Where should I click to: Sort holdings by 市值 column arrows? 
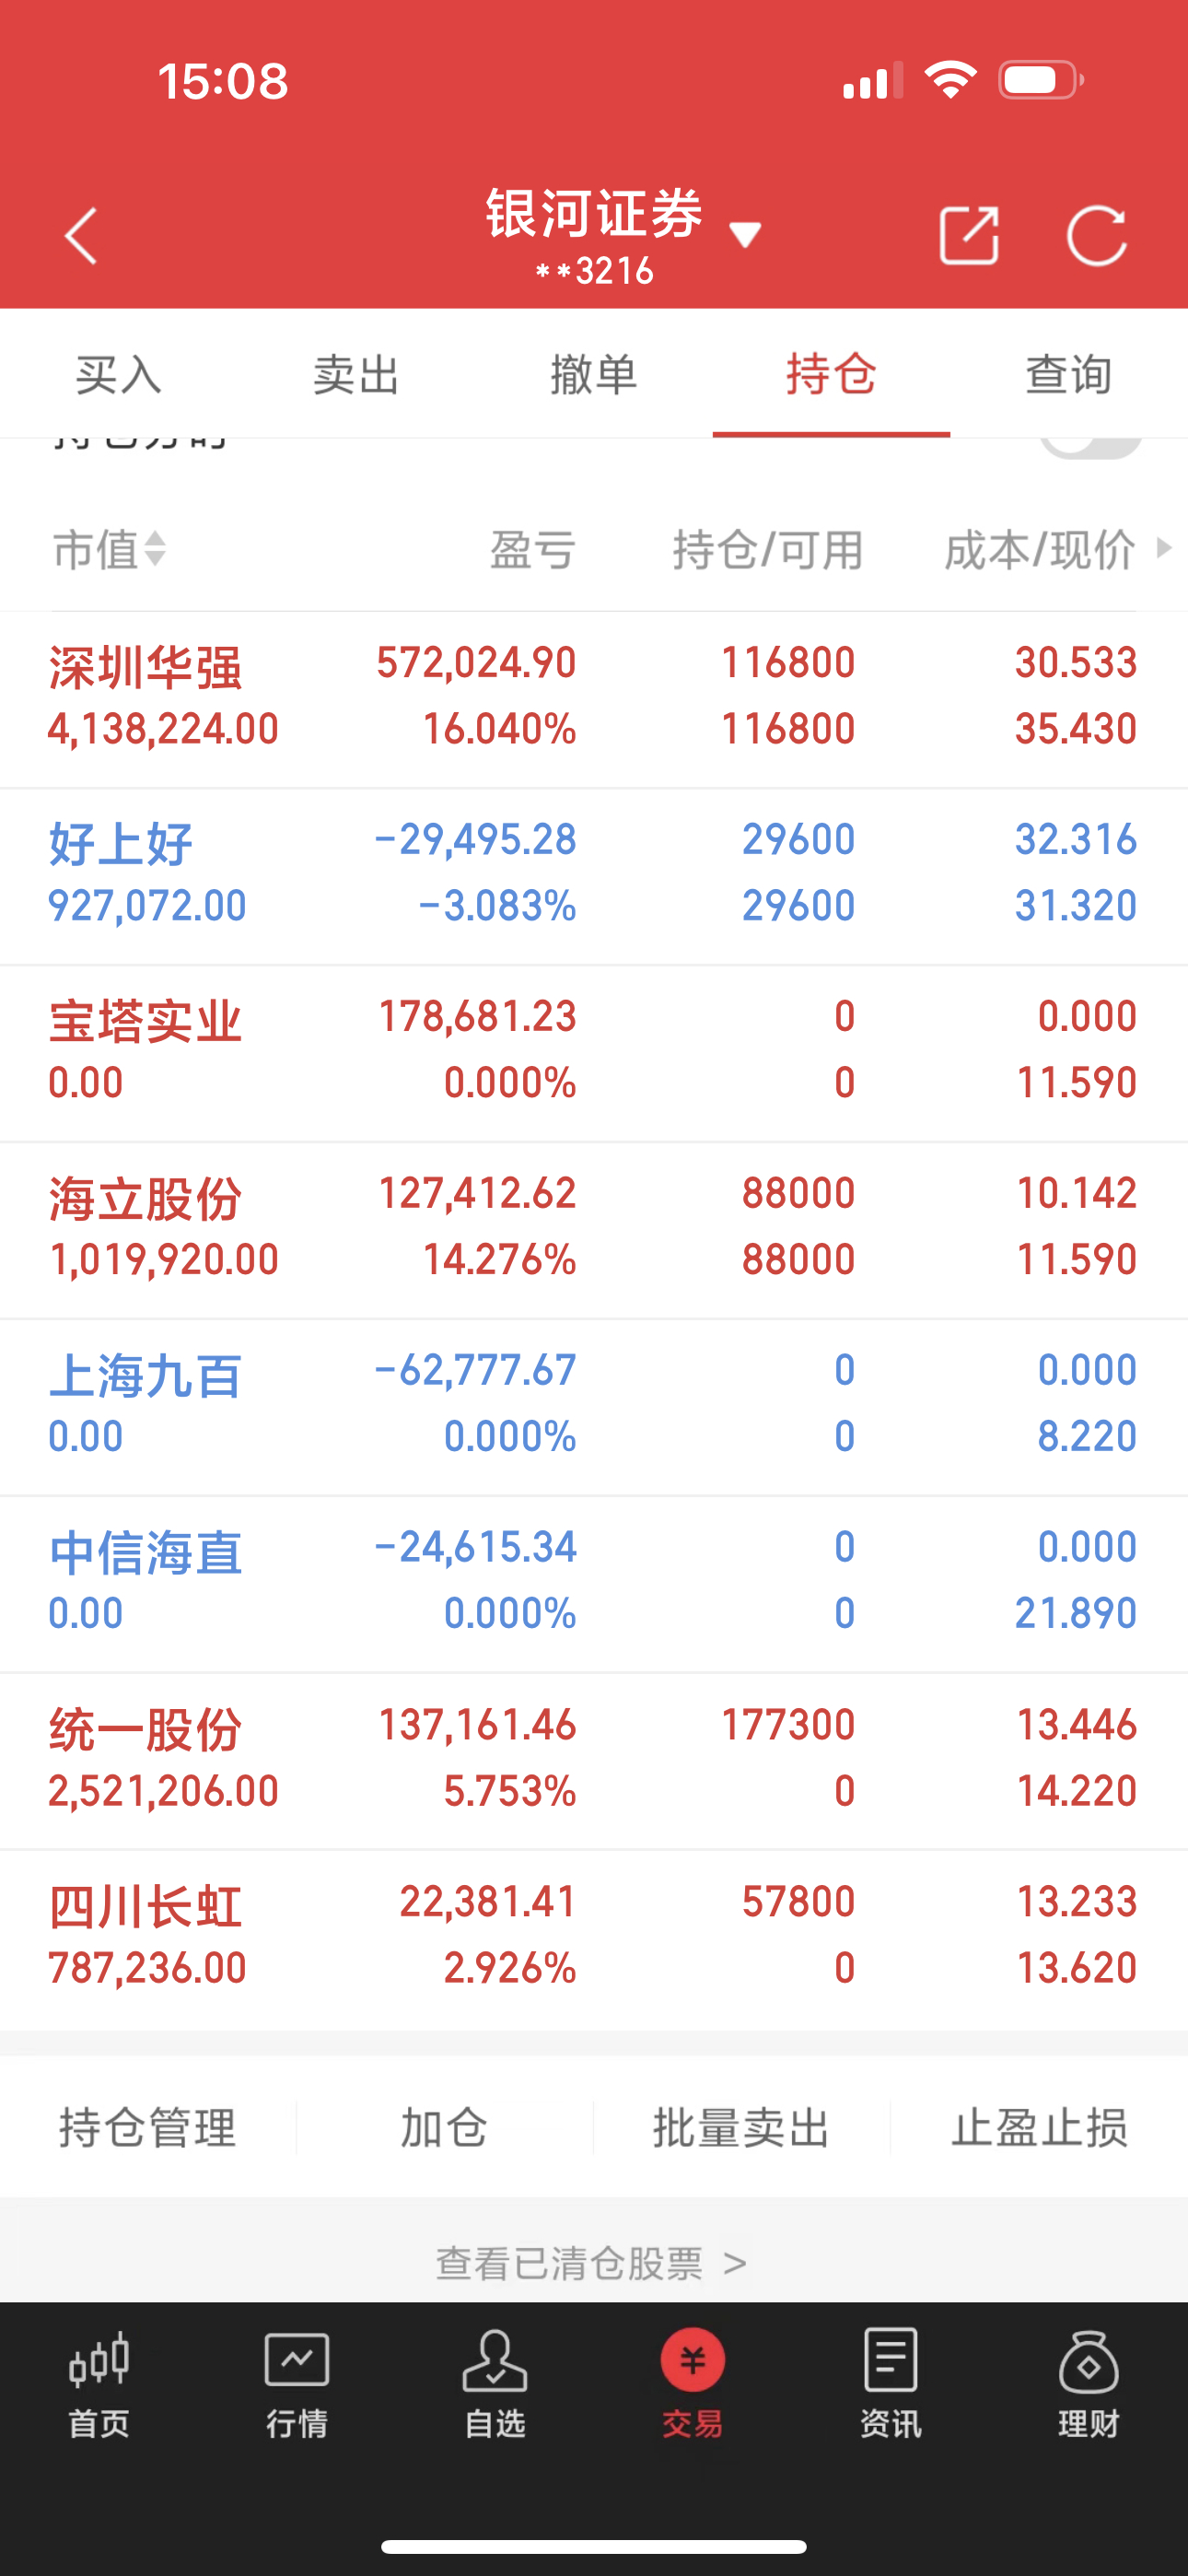coord(155,549)
